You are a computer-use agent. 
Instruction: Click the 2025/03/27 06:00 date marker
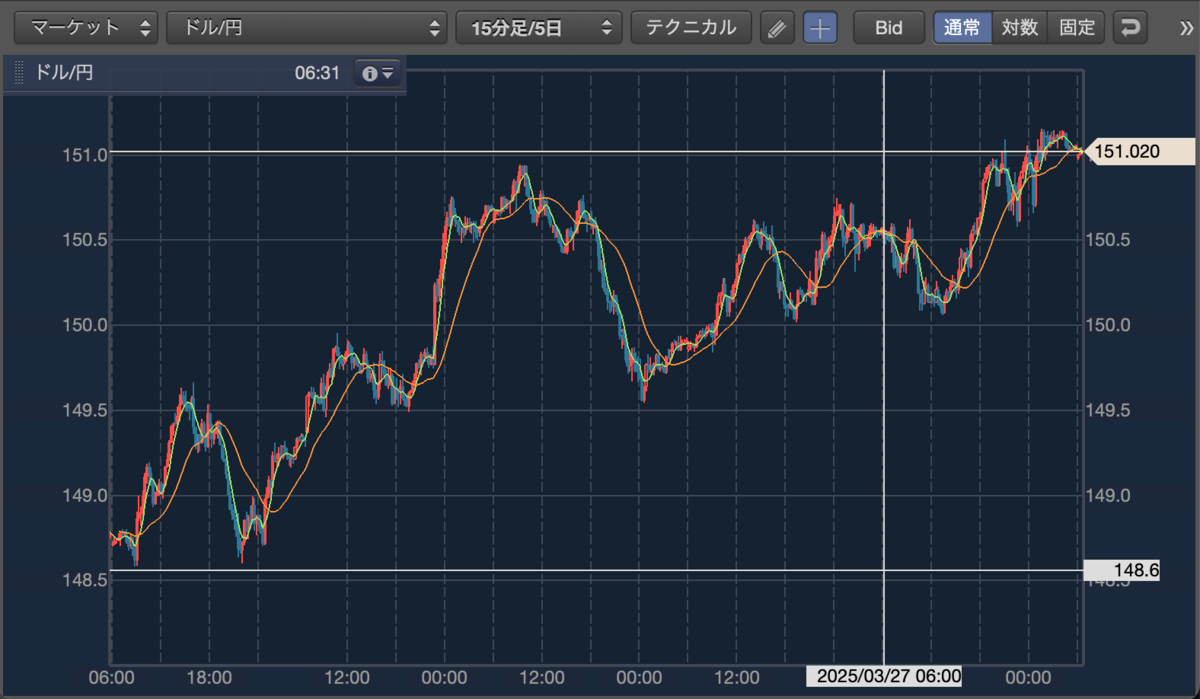pyautogui.click(x=885, y=676)
